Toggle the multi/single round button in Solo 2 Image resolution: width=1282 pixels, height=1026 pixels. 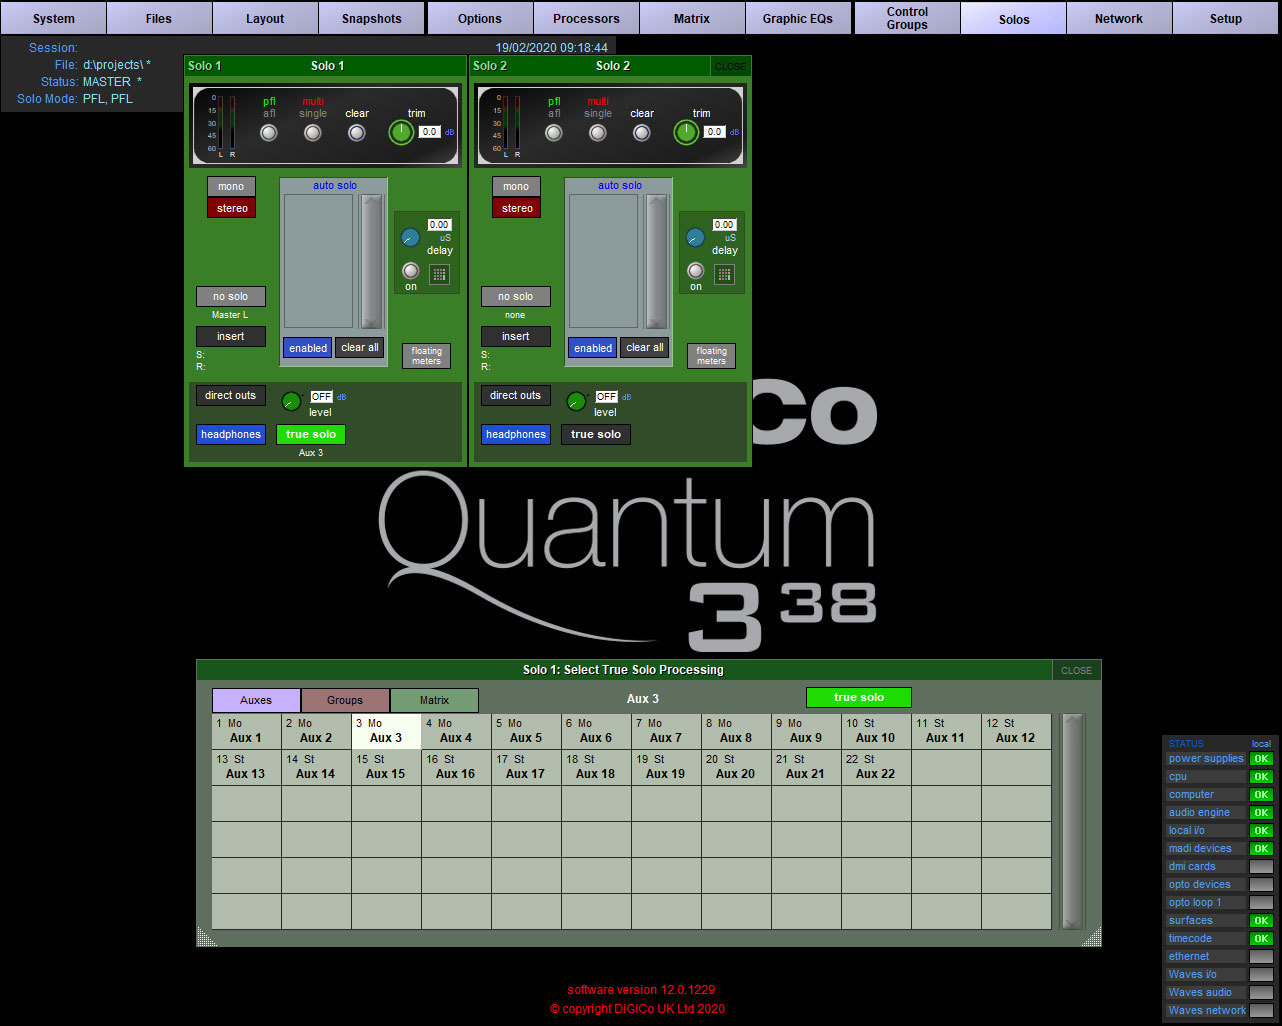[x=598, y=133]
